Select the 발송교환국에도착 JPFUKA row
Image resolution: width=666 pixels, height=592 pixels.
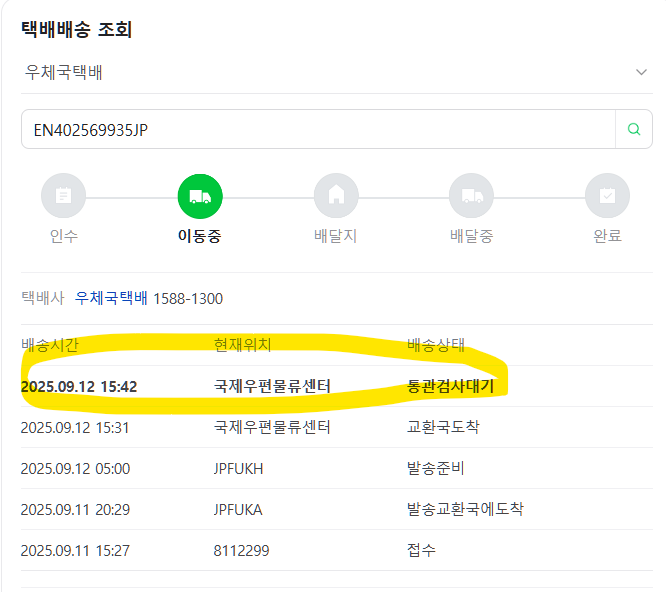(337, 509)
